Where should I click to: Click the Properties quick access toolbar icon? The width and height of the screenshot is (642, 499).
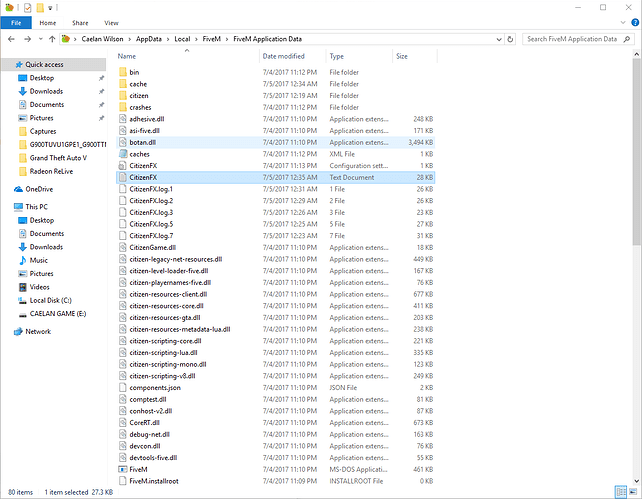[27, 7]
